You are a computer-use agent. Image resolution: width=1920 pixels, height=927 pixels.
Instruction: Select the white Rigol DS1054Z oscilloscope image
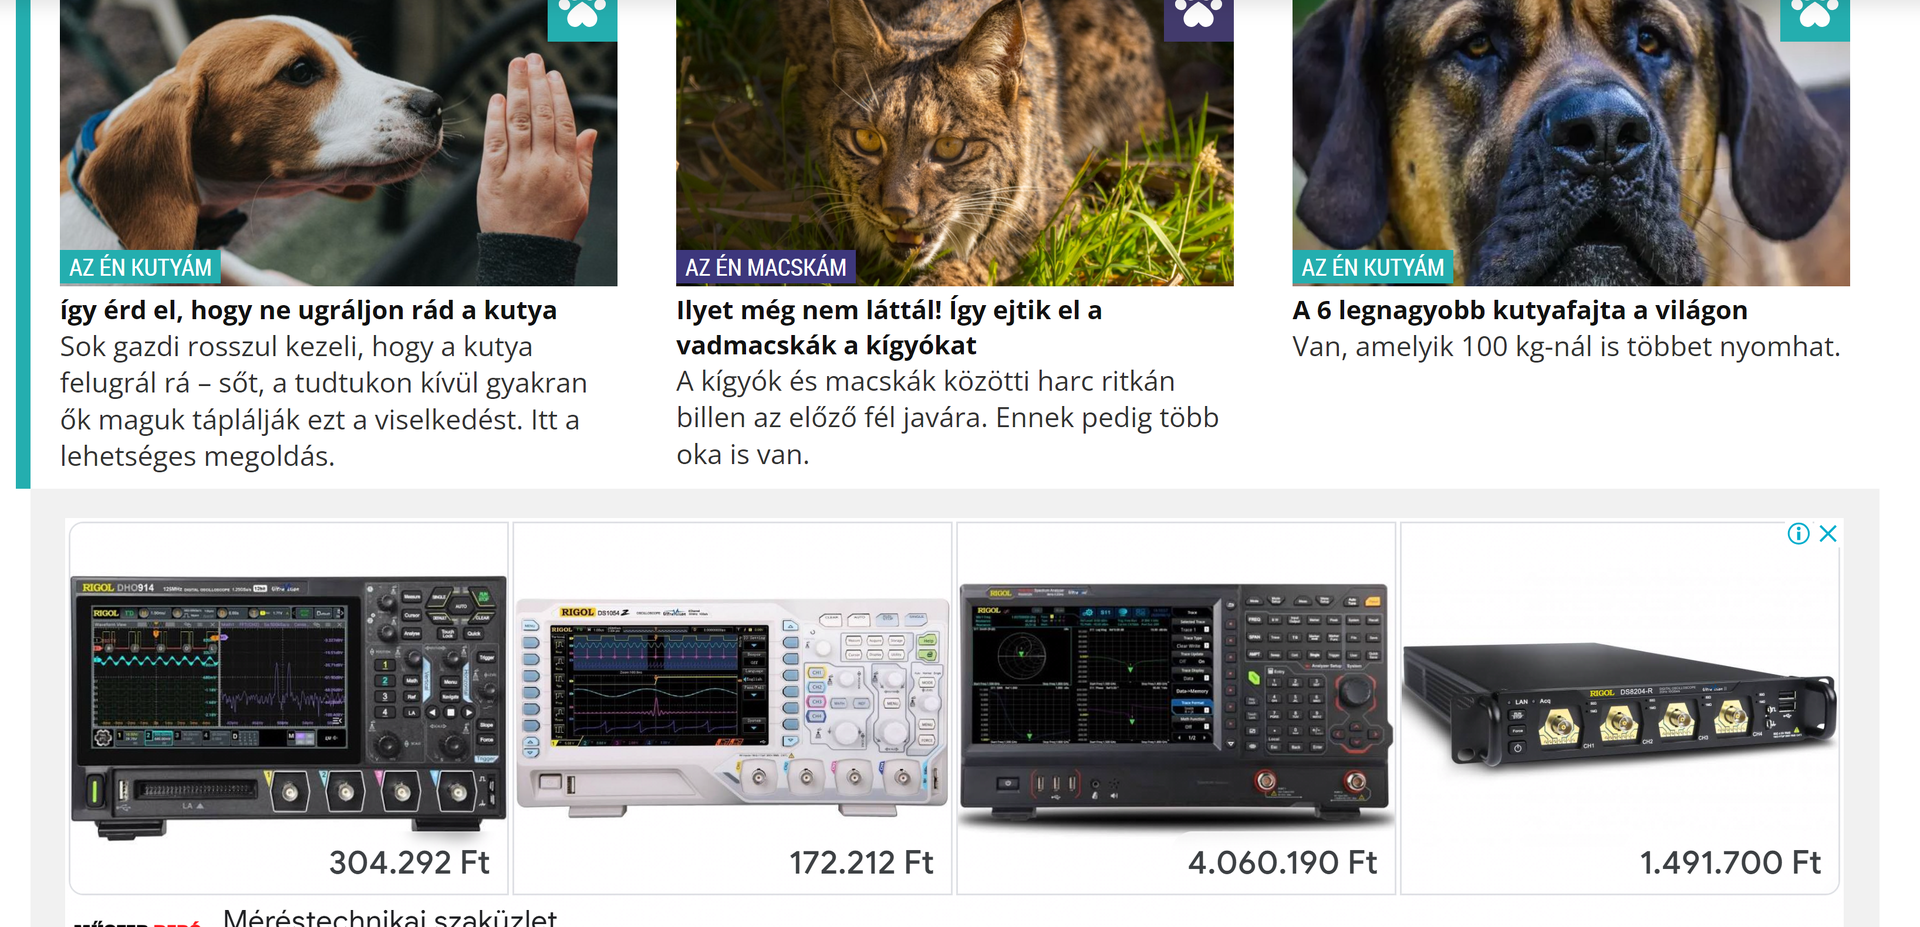coord(732,706)
